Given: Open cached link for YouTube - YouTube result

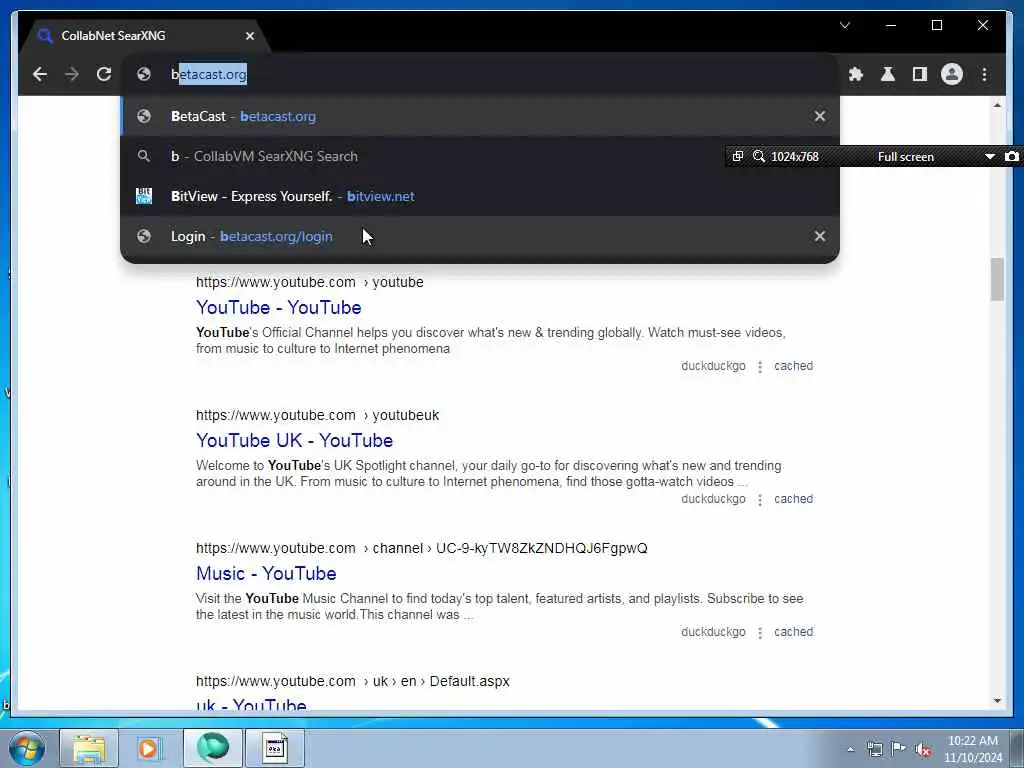Looking at the screenshot, I should click(793, 366).
